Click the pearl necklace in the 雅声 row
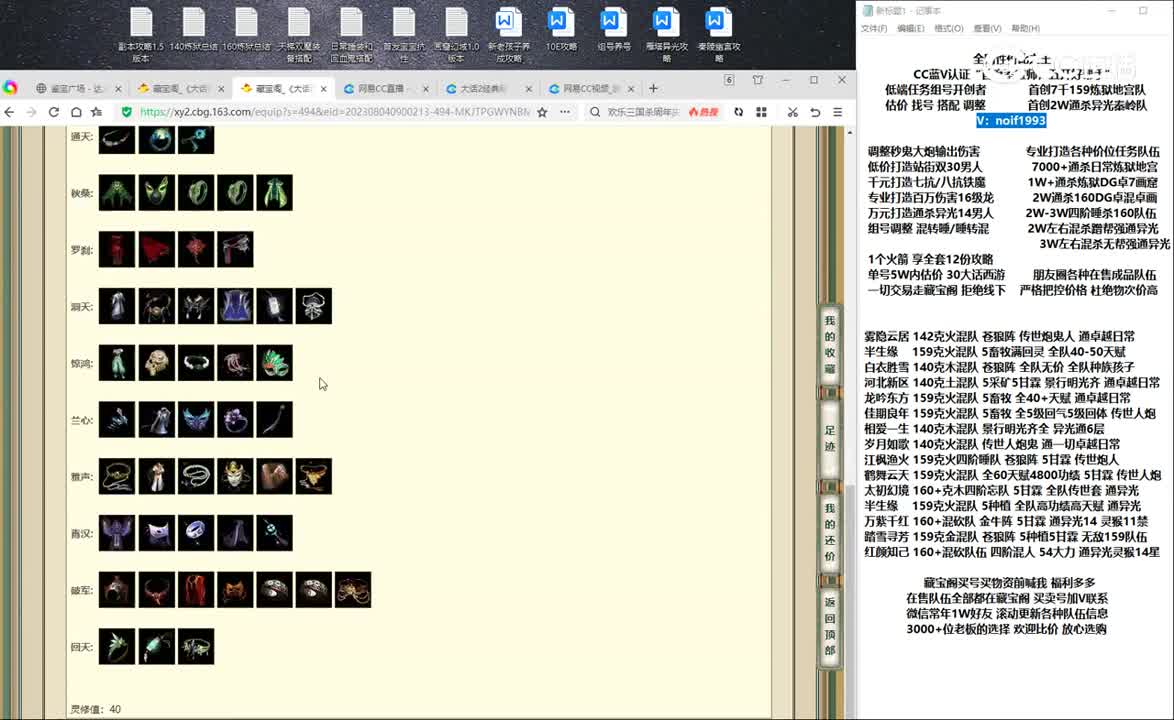Viewport: 1174px width, 720px height. (195, 476)
